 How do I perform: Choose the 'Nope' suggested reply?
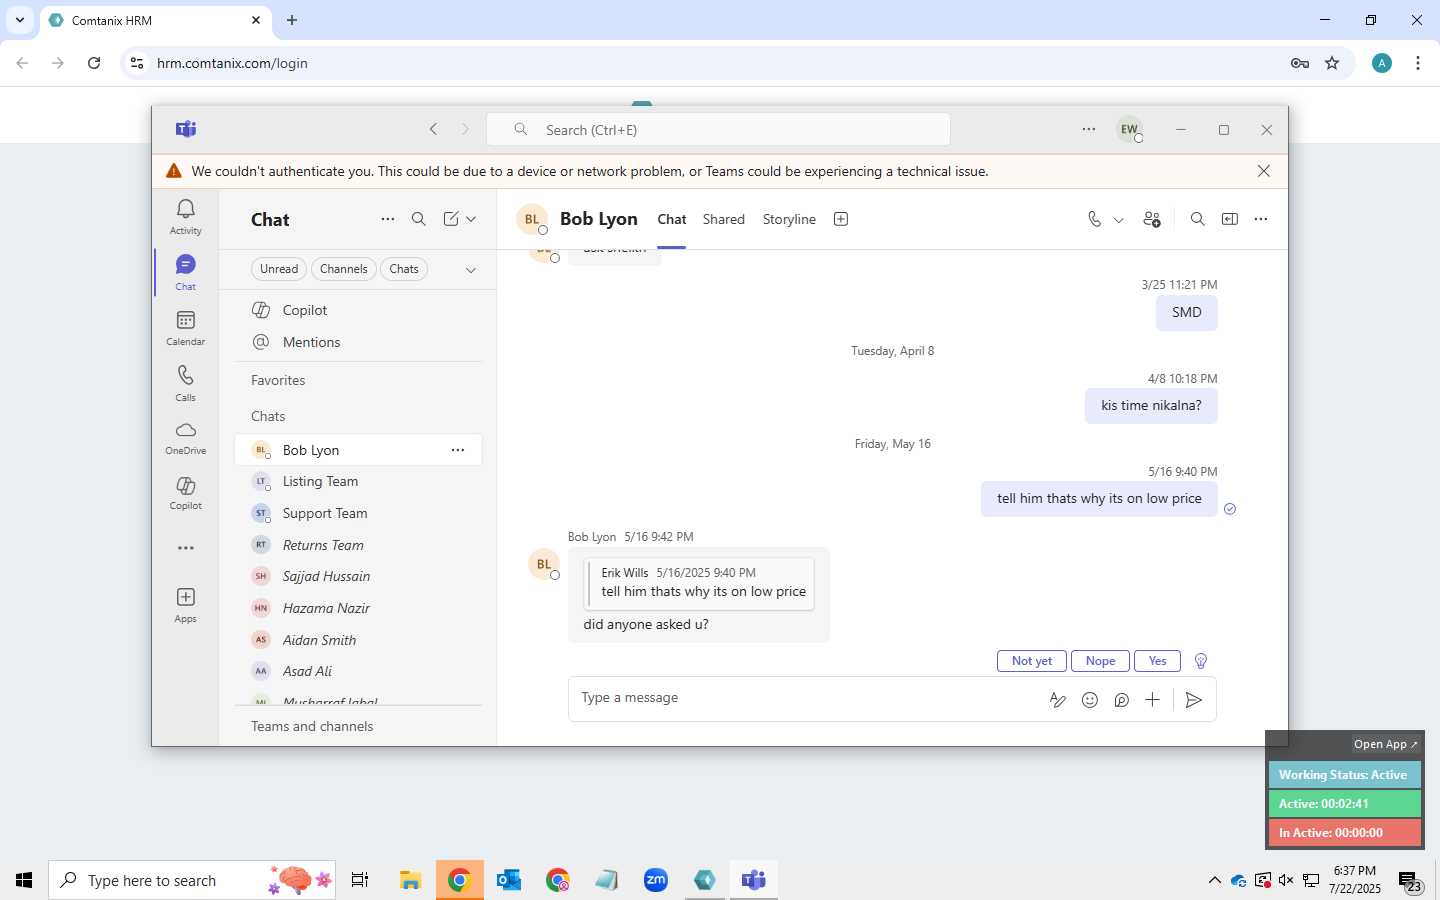[1100, 661]
